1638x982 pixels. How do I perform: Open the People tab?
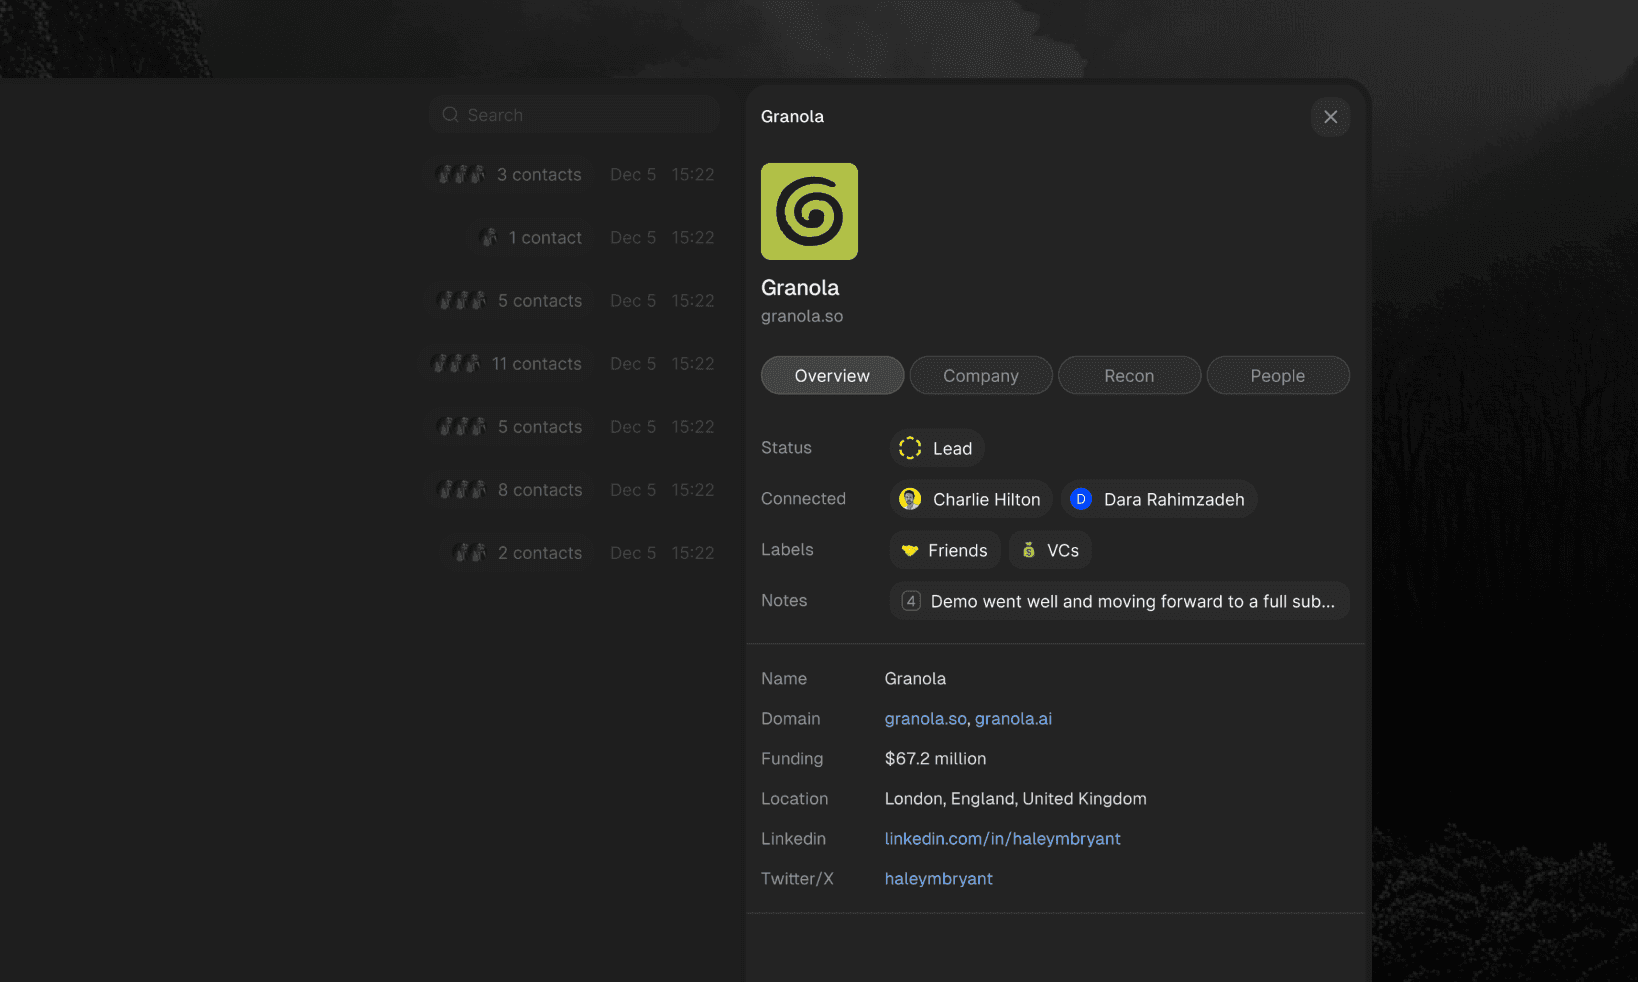[x=1278, y=375]
